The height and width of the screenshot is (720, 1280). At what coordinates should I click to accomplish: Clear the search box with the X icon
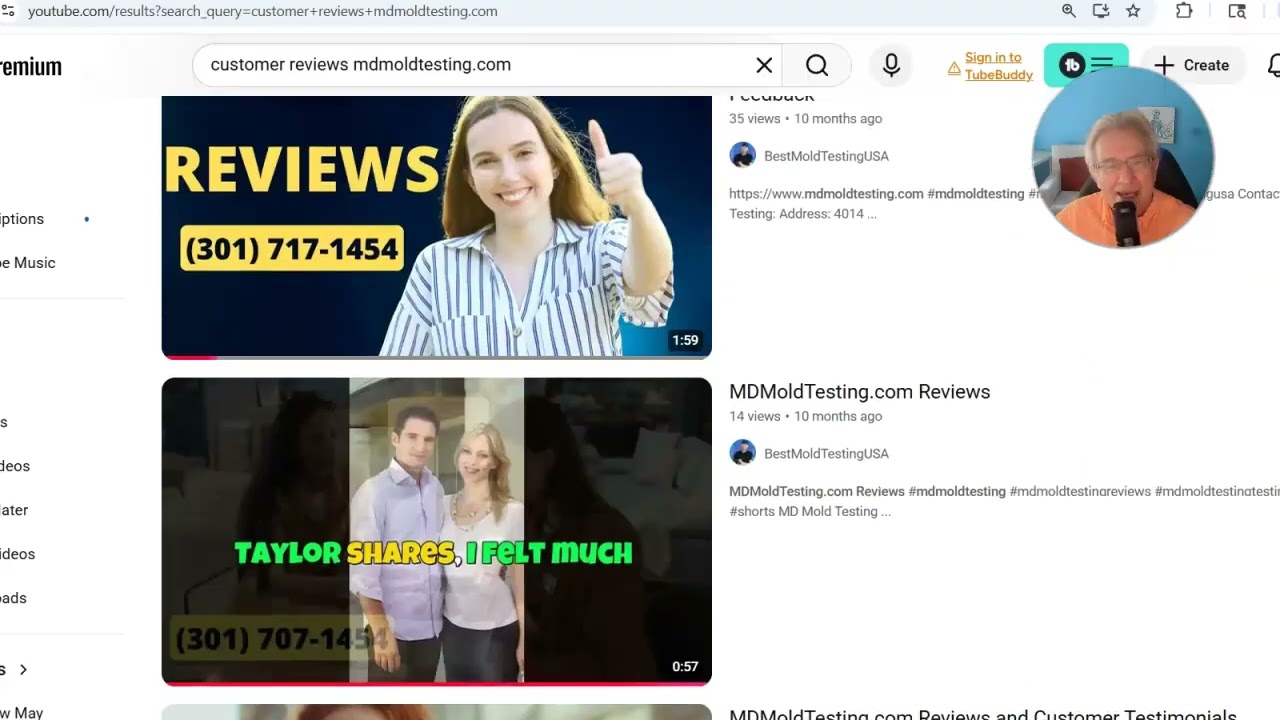pyautogui.click(x=764, y=65)
